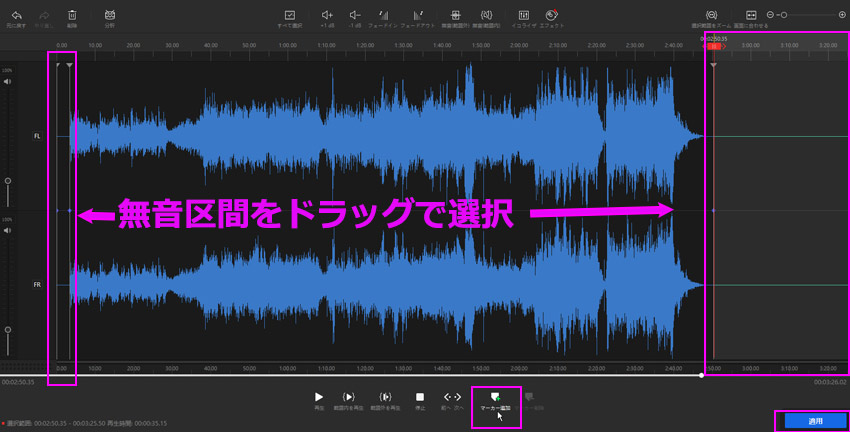Click the Undo (元に戻す) icon
The width and height of the screenshot is (850, 432).
[x=16, y=15]
